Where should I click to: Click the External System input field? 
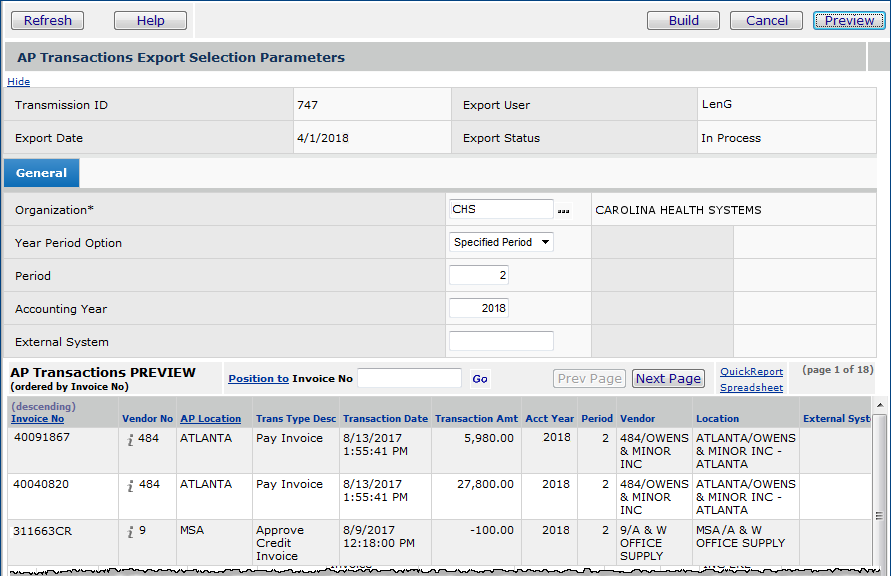(501, 341)
